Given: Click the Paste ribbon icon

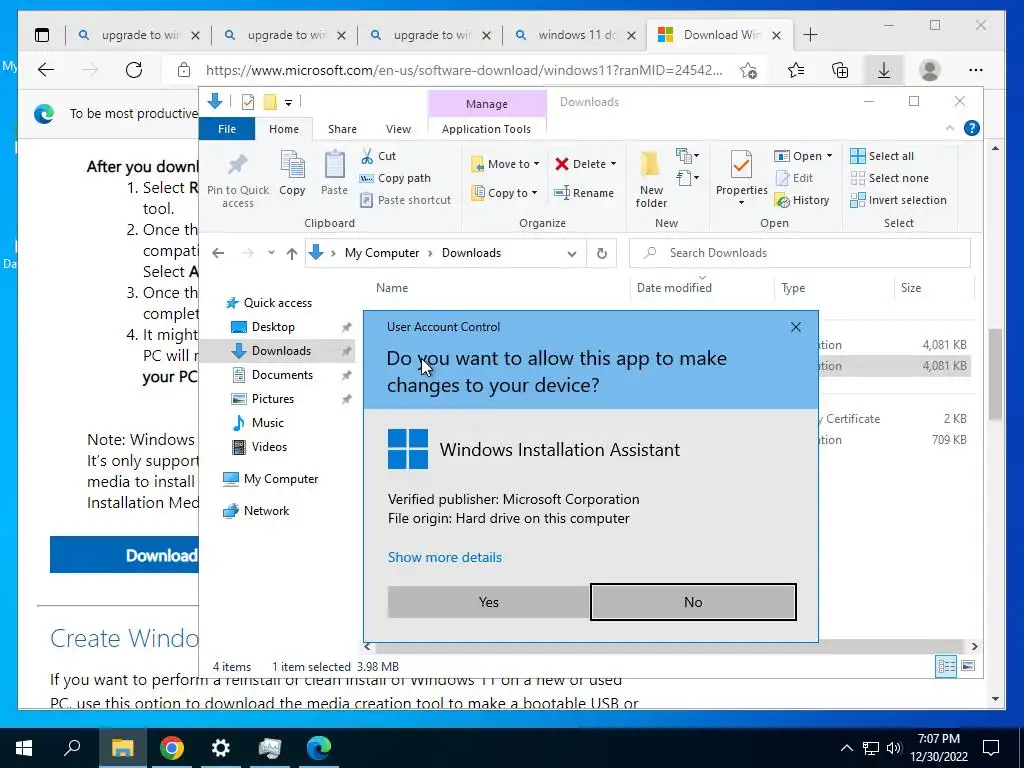Looking at the screenshot, I should coord(334,173).
